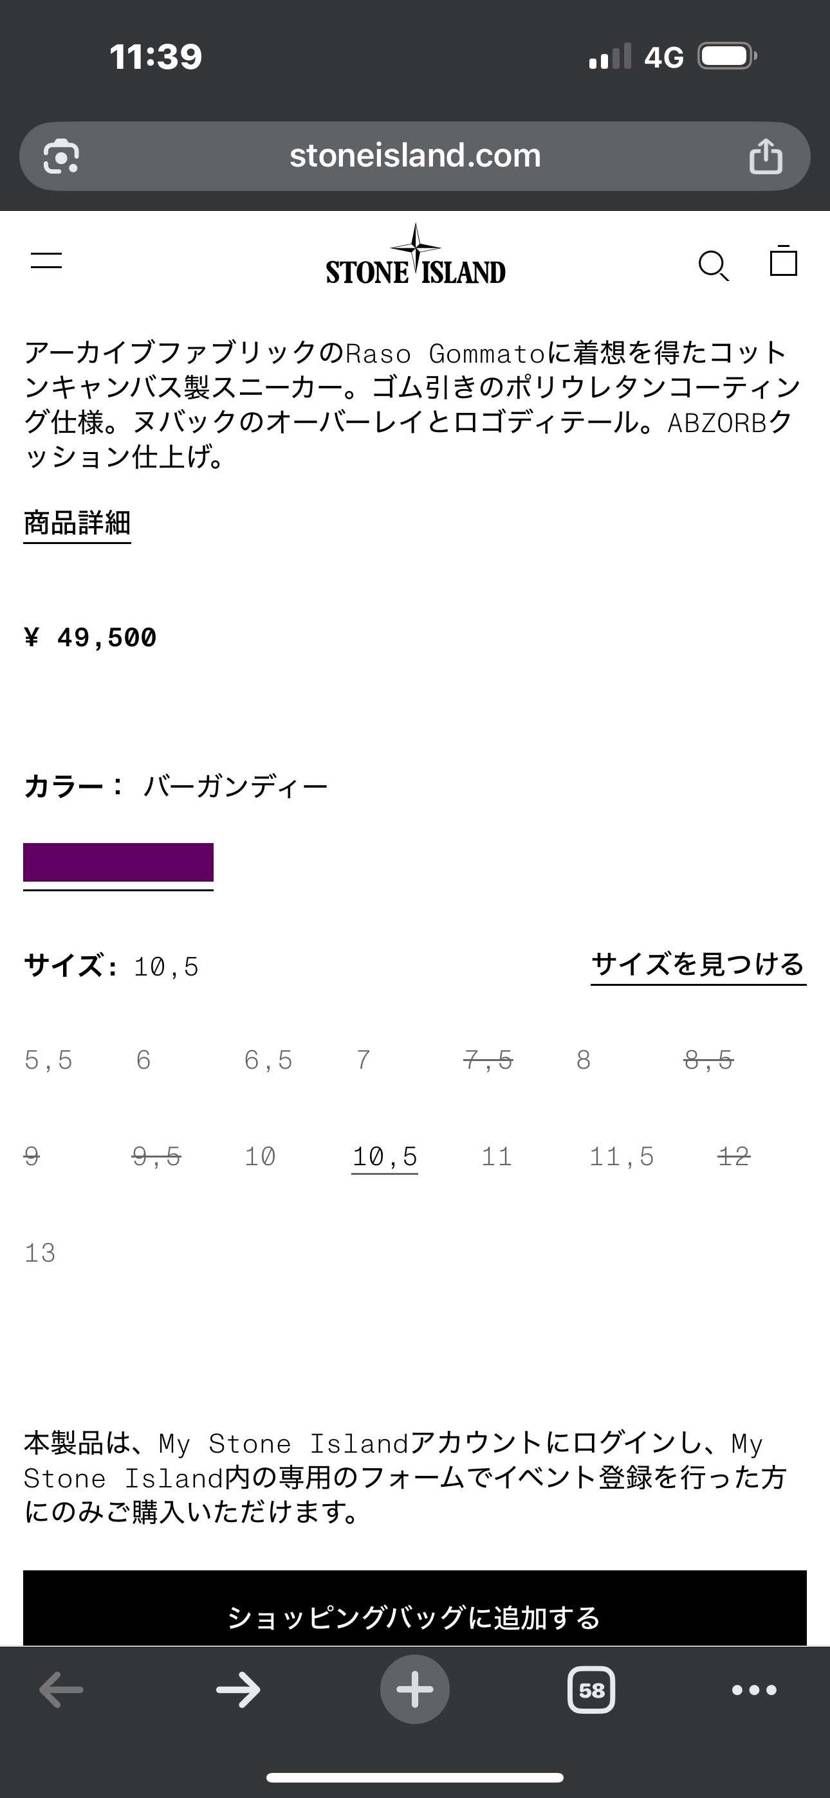Tap the browser forward arrow
This screenshot has width=830, height=1798.
[x=238, y=1690]
